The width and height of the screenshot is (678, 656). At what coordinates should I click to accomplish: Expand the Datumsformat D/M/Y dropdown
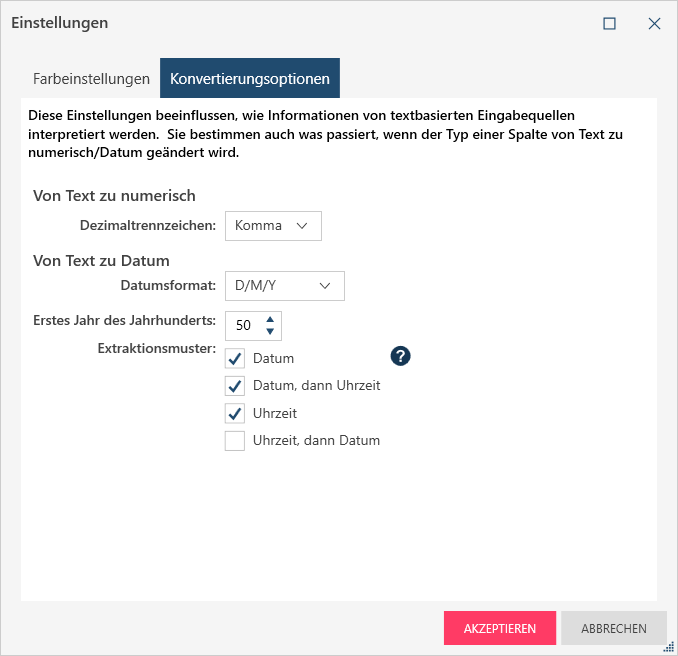click(284, 286)
